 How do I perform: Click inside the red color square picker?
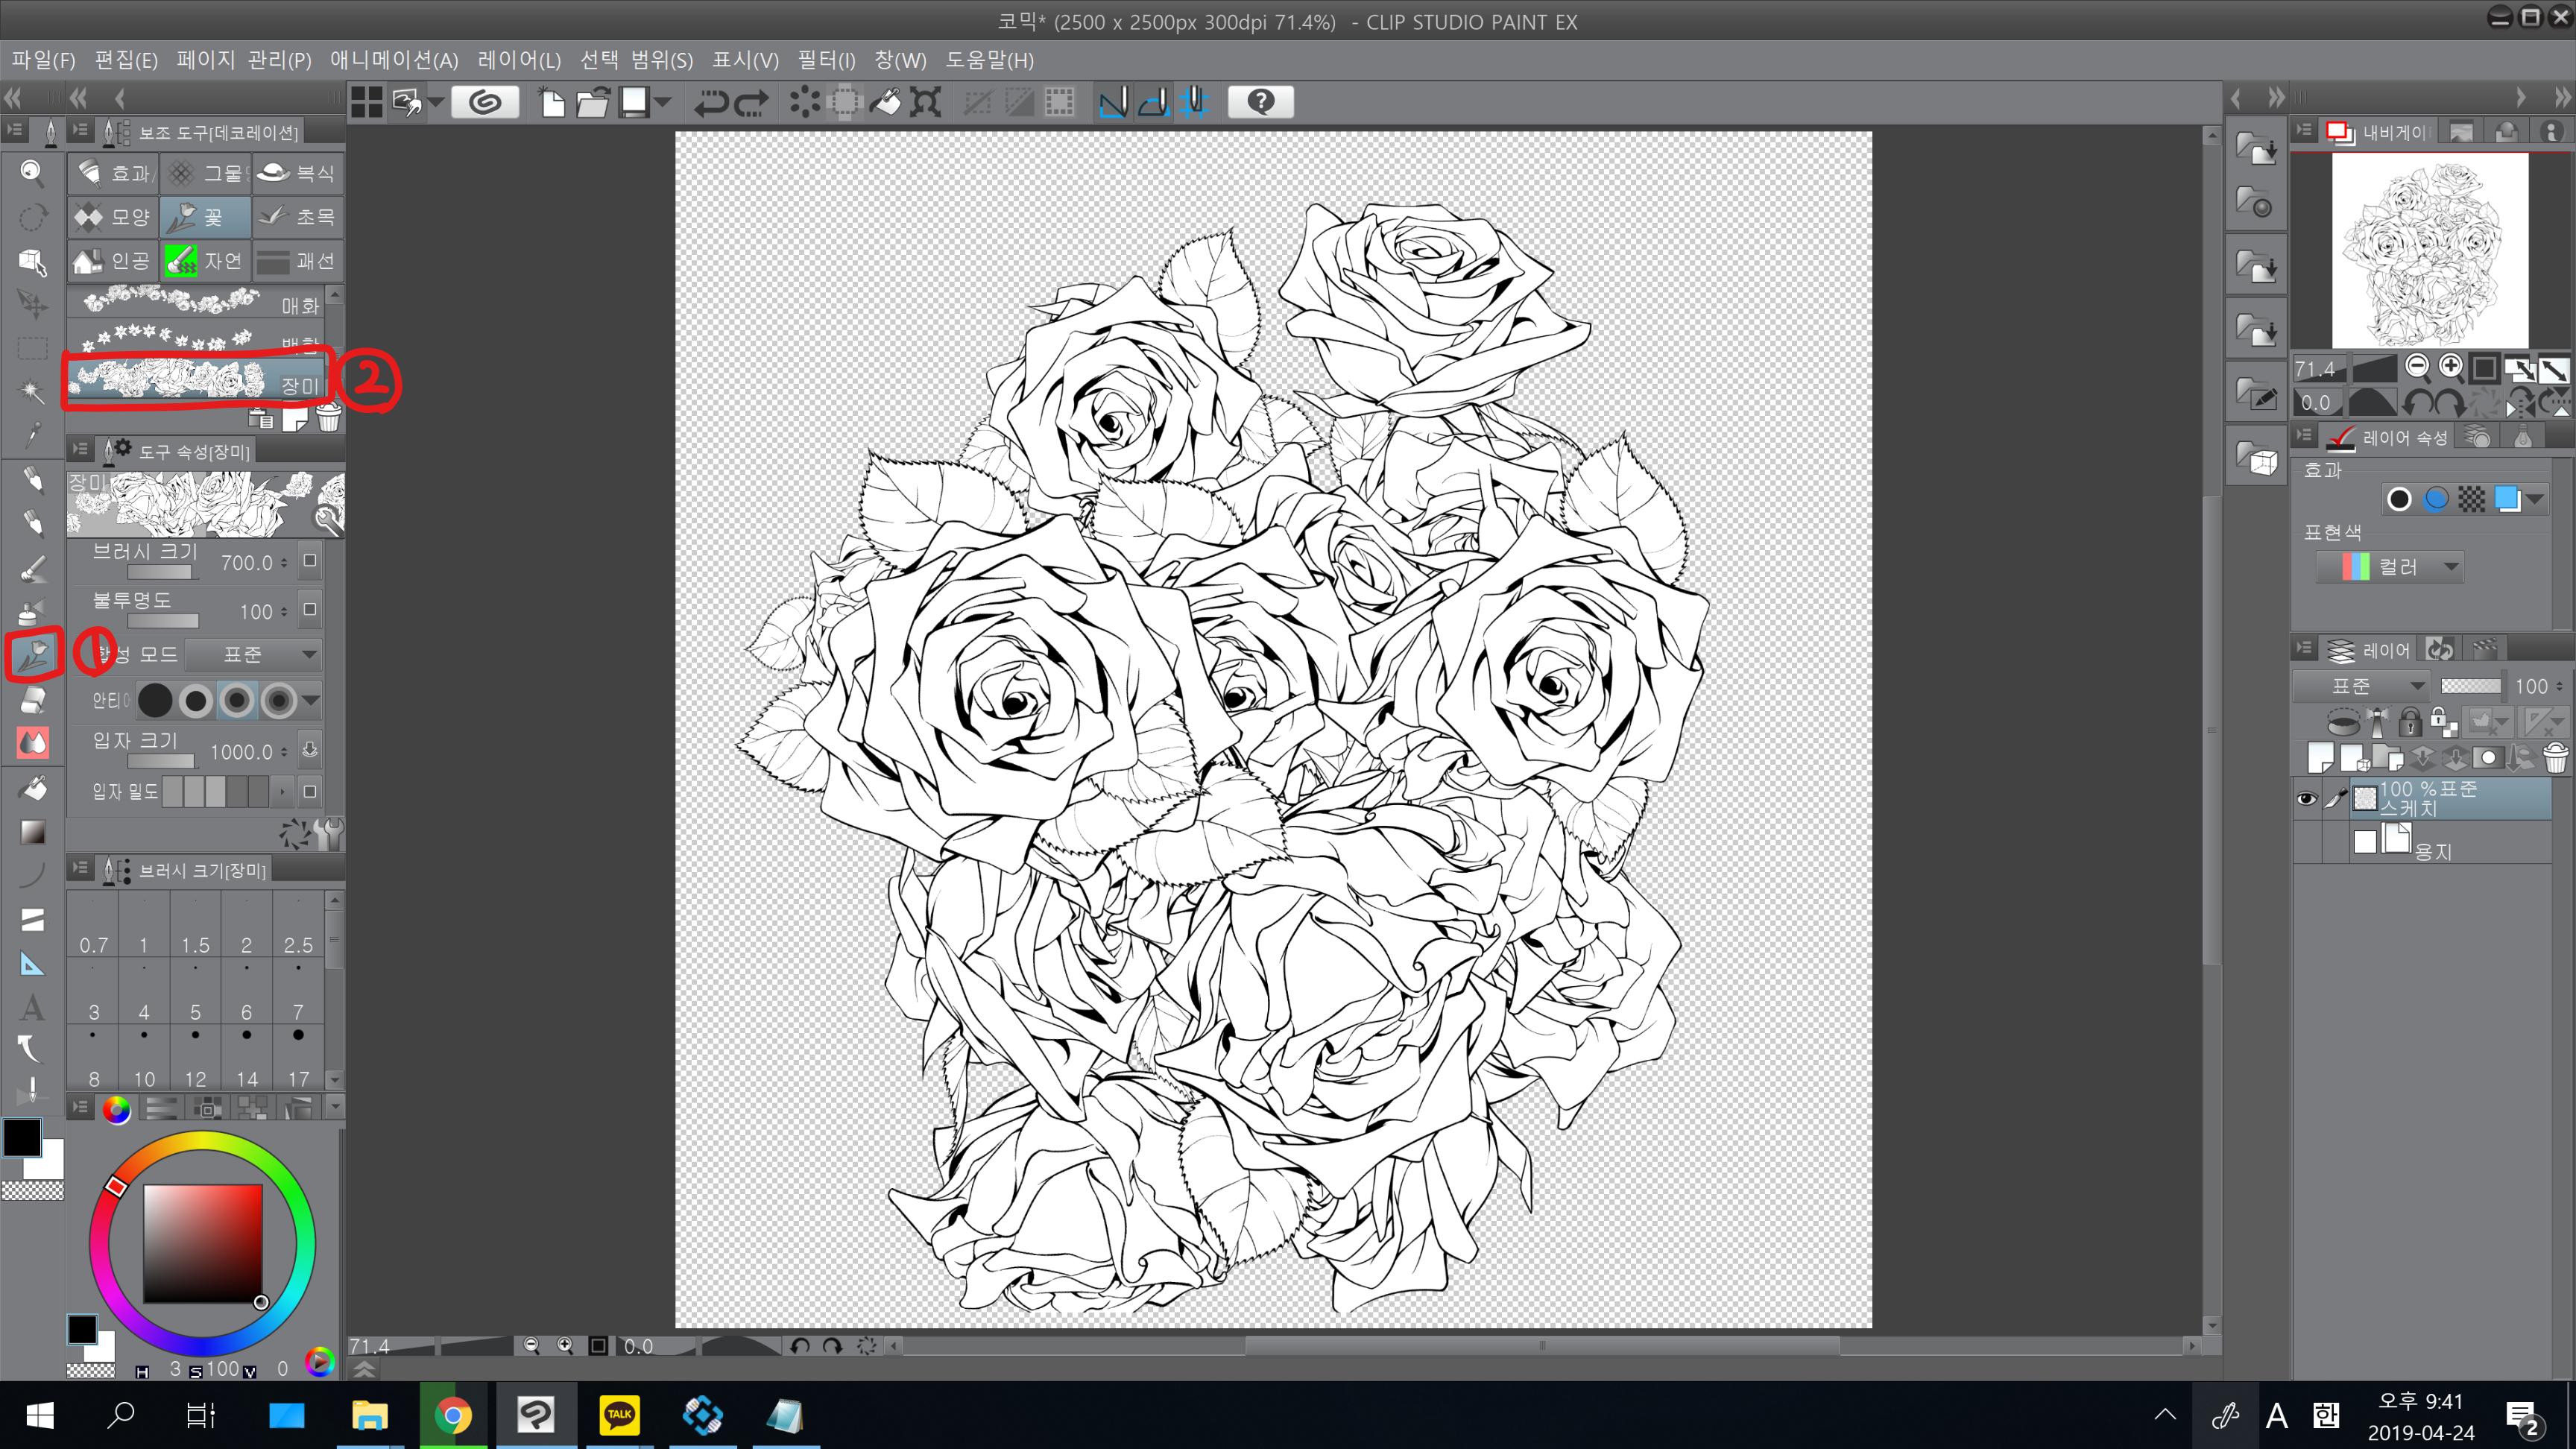[203, 1243]
